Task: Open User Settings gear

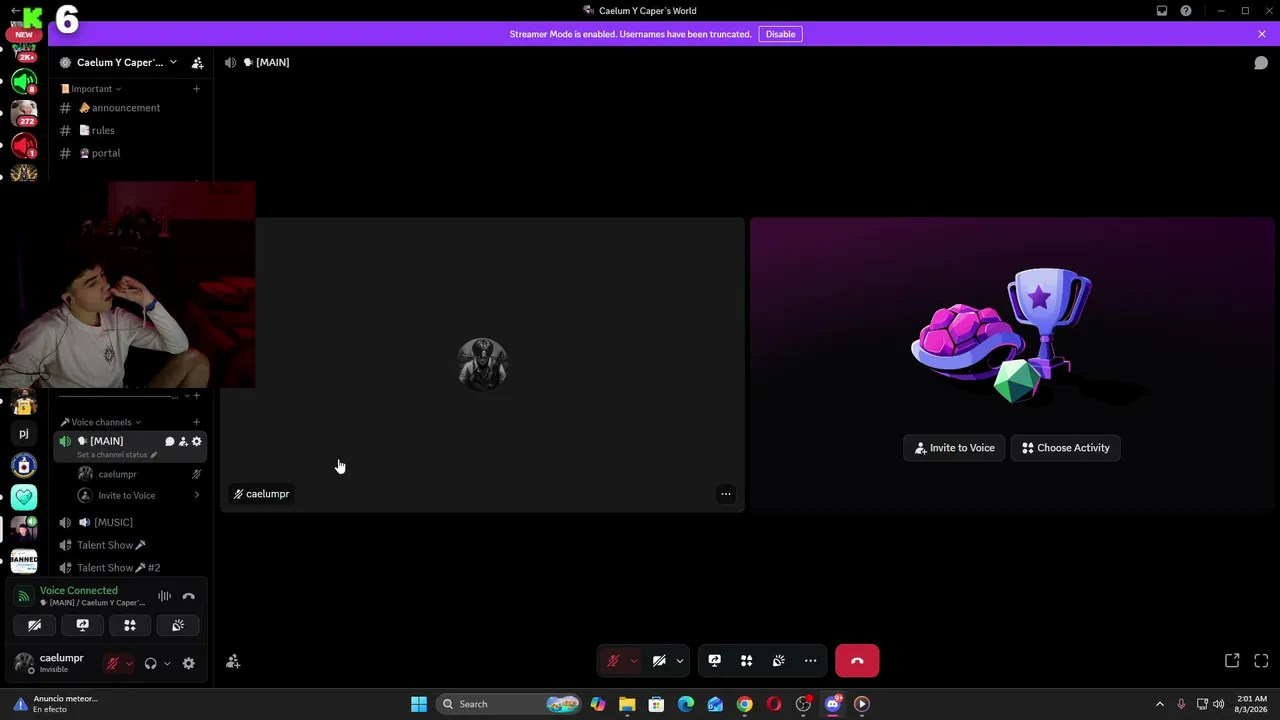Action: click(x=188, y=663)
